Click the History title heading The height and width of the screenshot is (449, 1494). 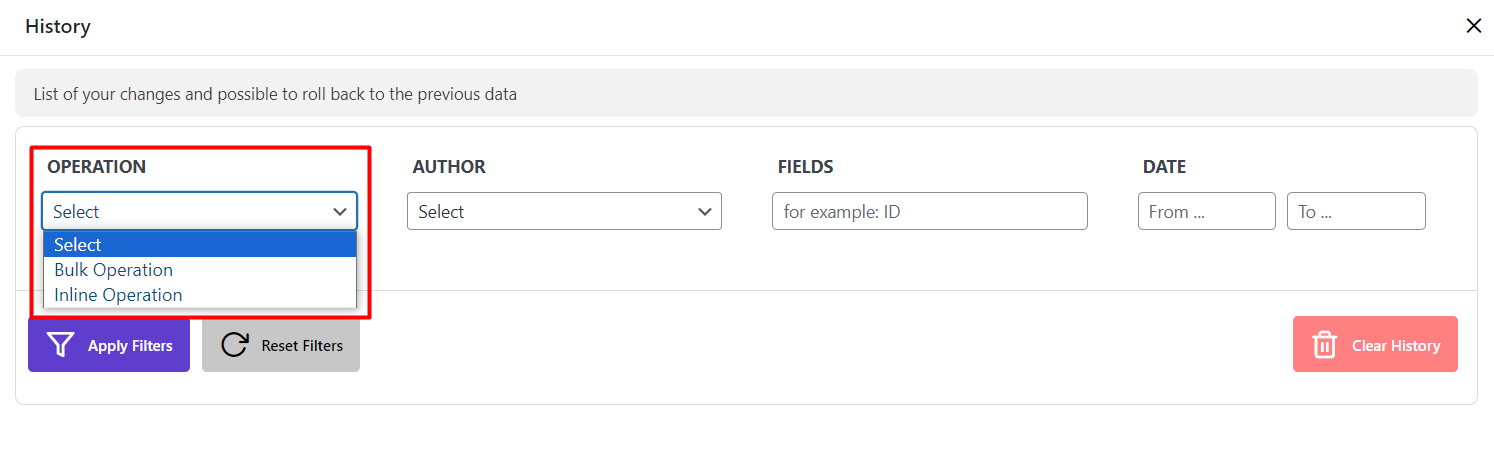click(x=58, y=27)
